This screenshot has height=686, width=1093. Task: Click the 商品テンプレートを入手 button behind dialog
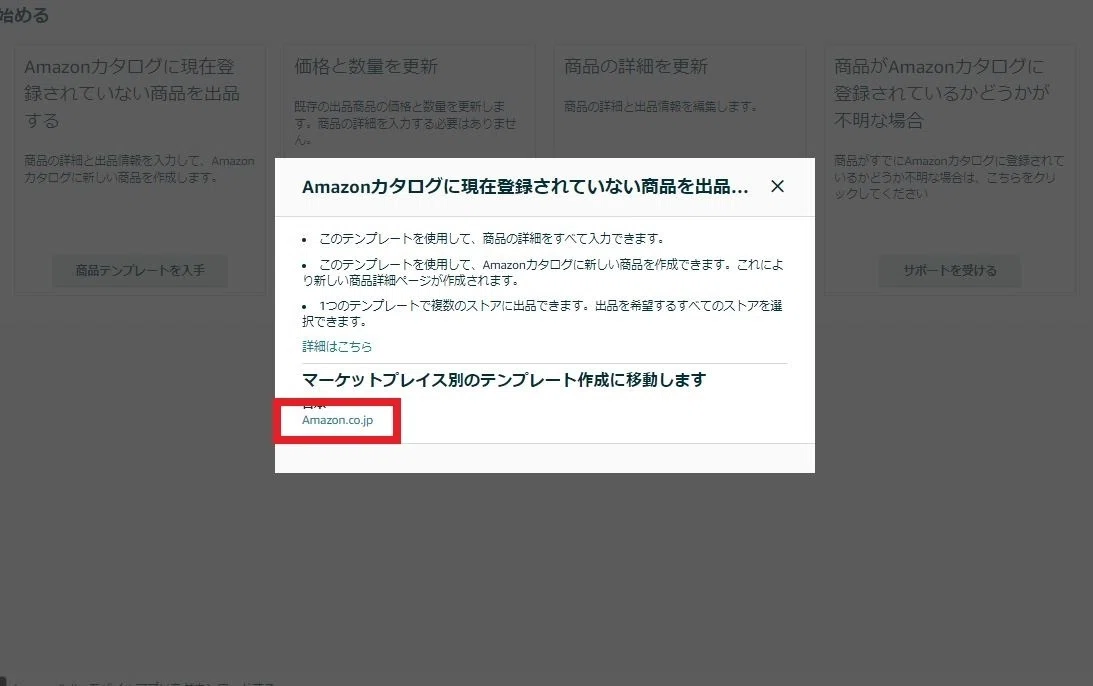pyautogui.click(x=140, y=270)
